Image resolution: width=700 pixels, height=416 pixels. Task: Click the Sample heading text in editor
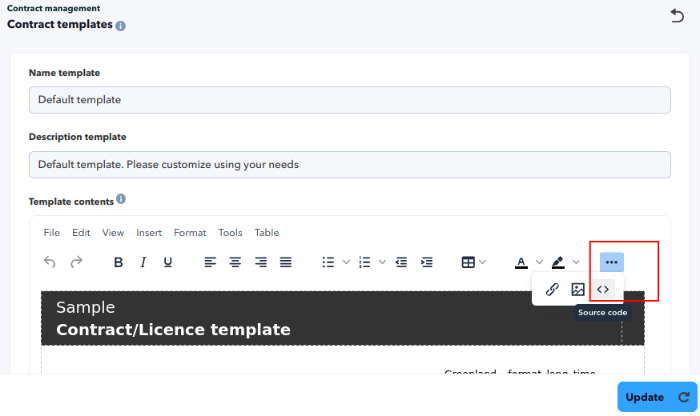[86, 307]
